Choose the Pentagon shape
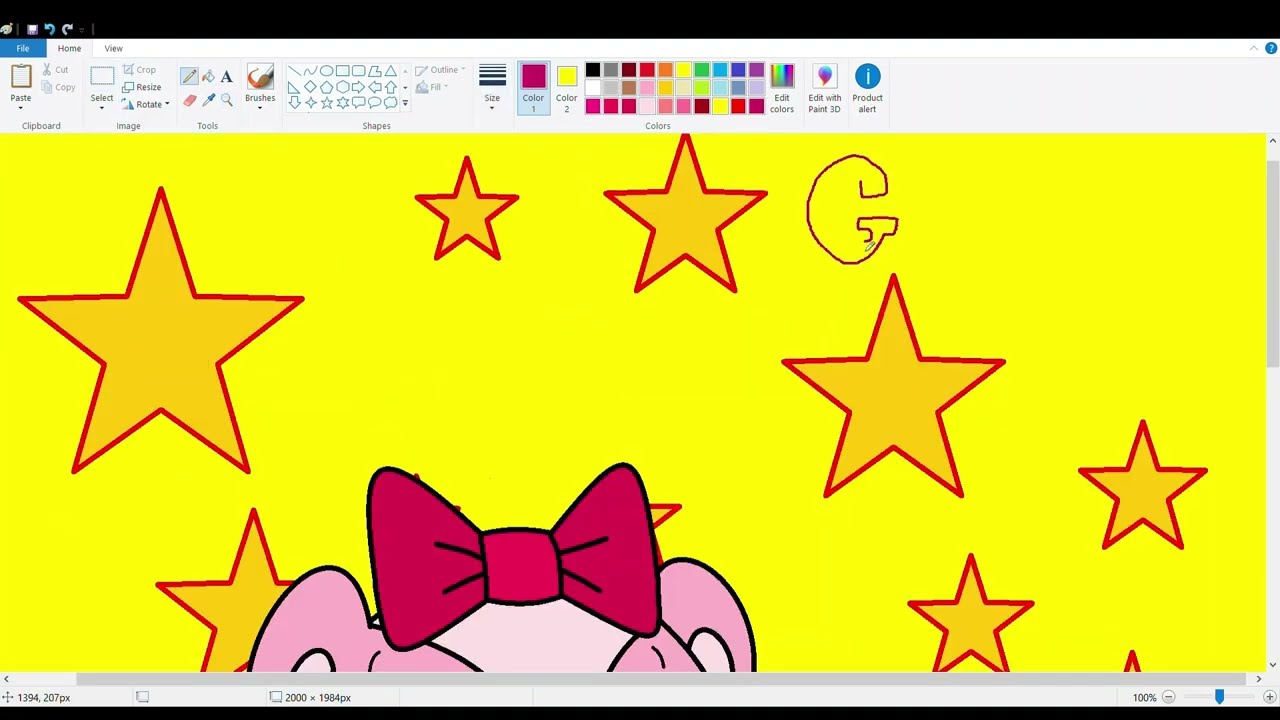 tap(326, 87)
